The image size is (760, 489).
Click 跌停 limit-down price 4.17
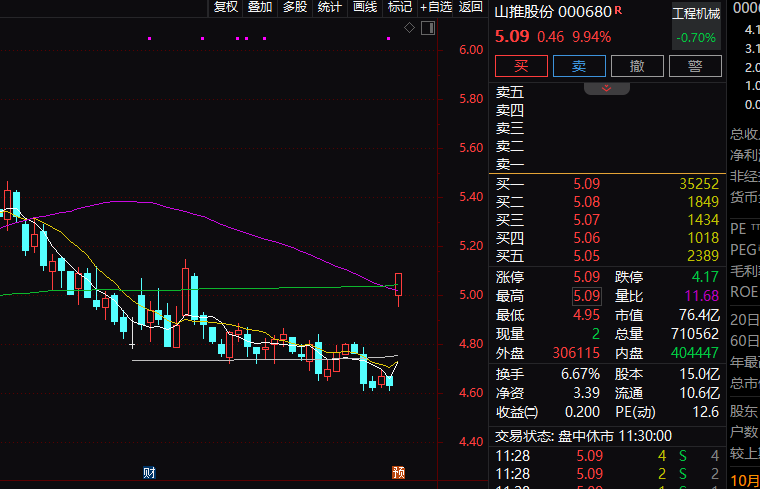pyautogui.click(x=705, y=277)
